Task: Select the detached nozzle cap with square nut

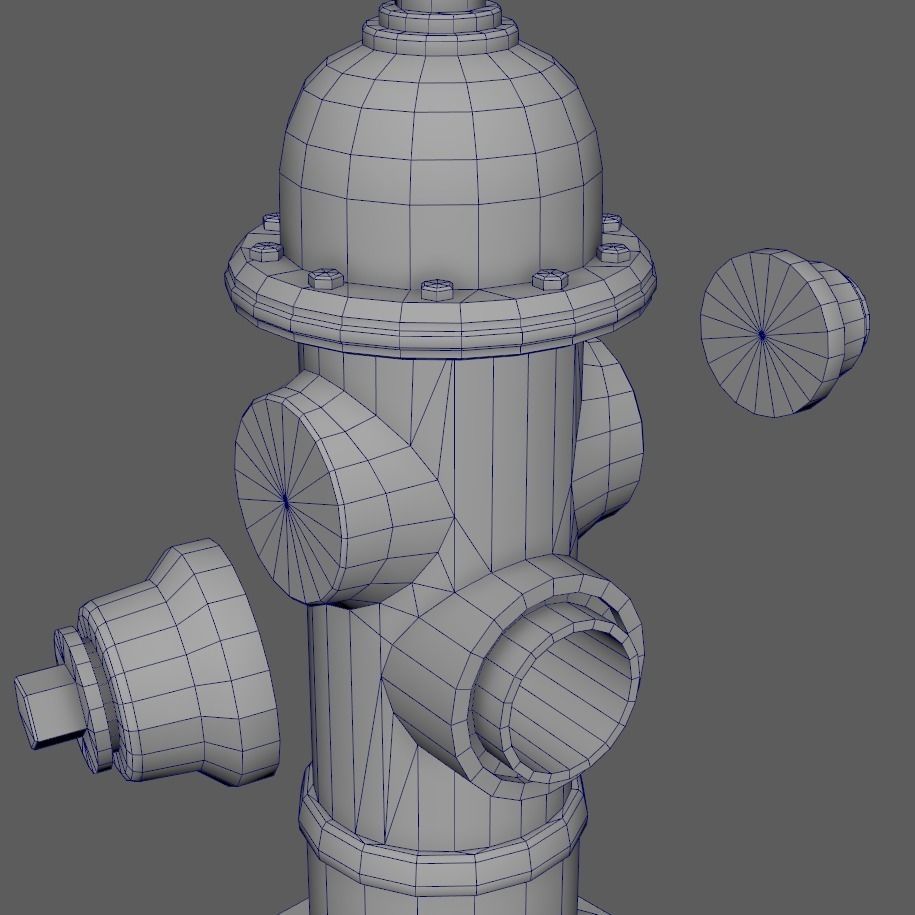Action: tap(147, 662)
